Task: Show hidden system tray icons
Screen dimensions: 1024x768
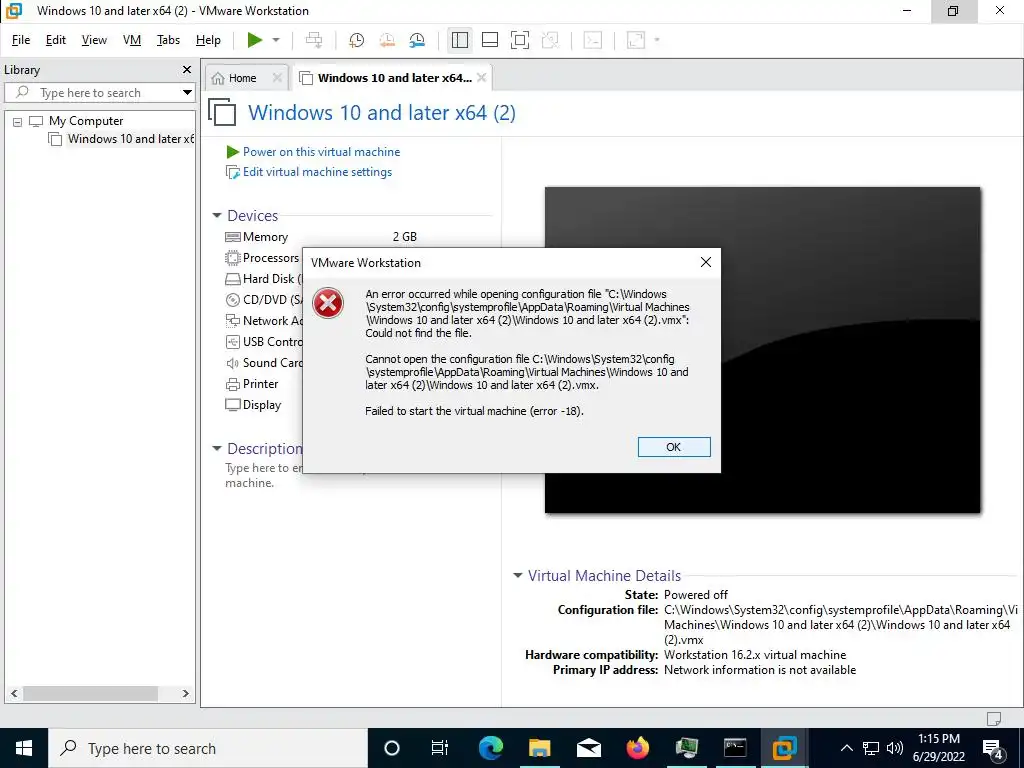Action: (846, 748)
